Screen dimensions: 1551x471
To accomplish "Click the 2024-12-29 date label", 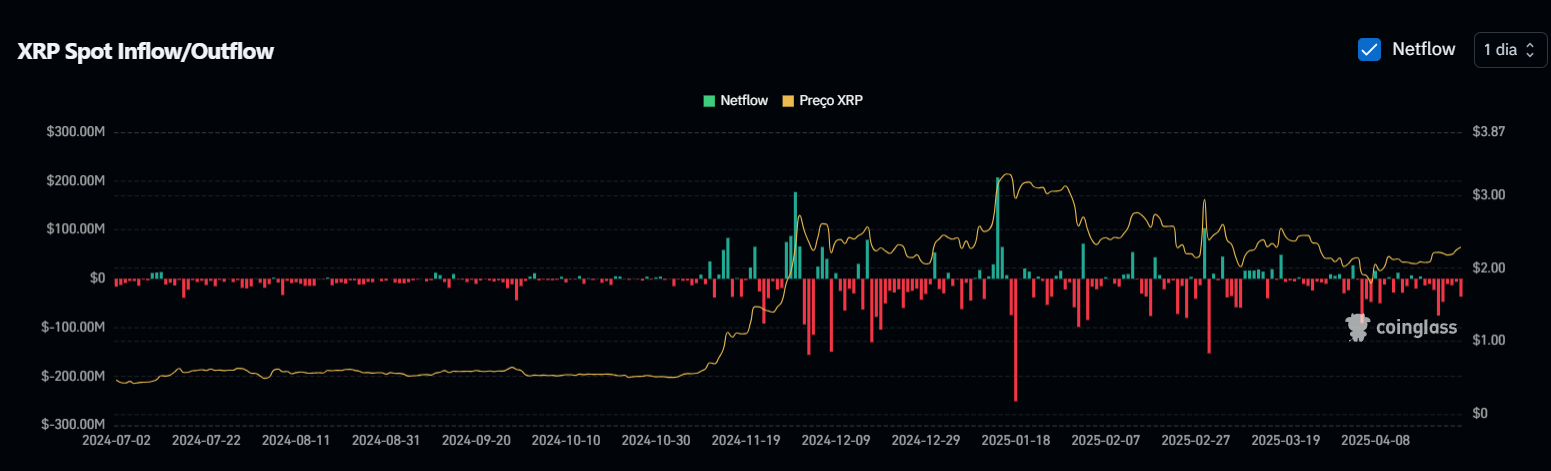I will (x=926, y=439).
